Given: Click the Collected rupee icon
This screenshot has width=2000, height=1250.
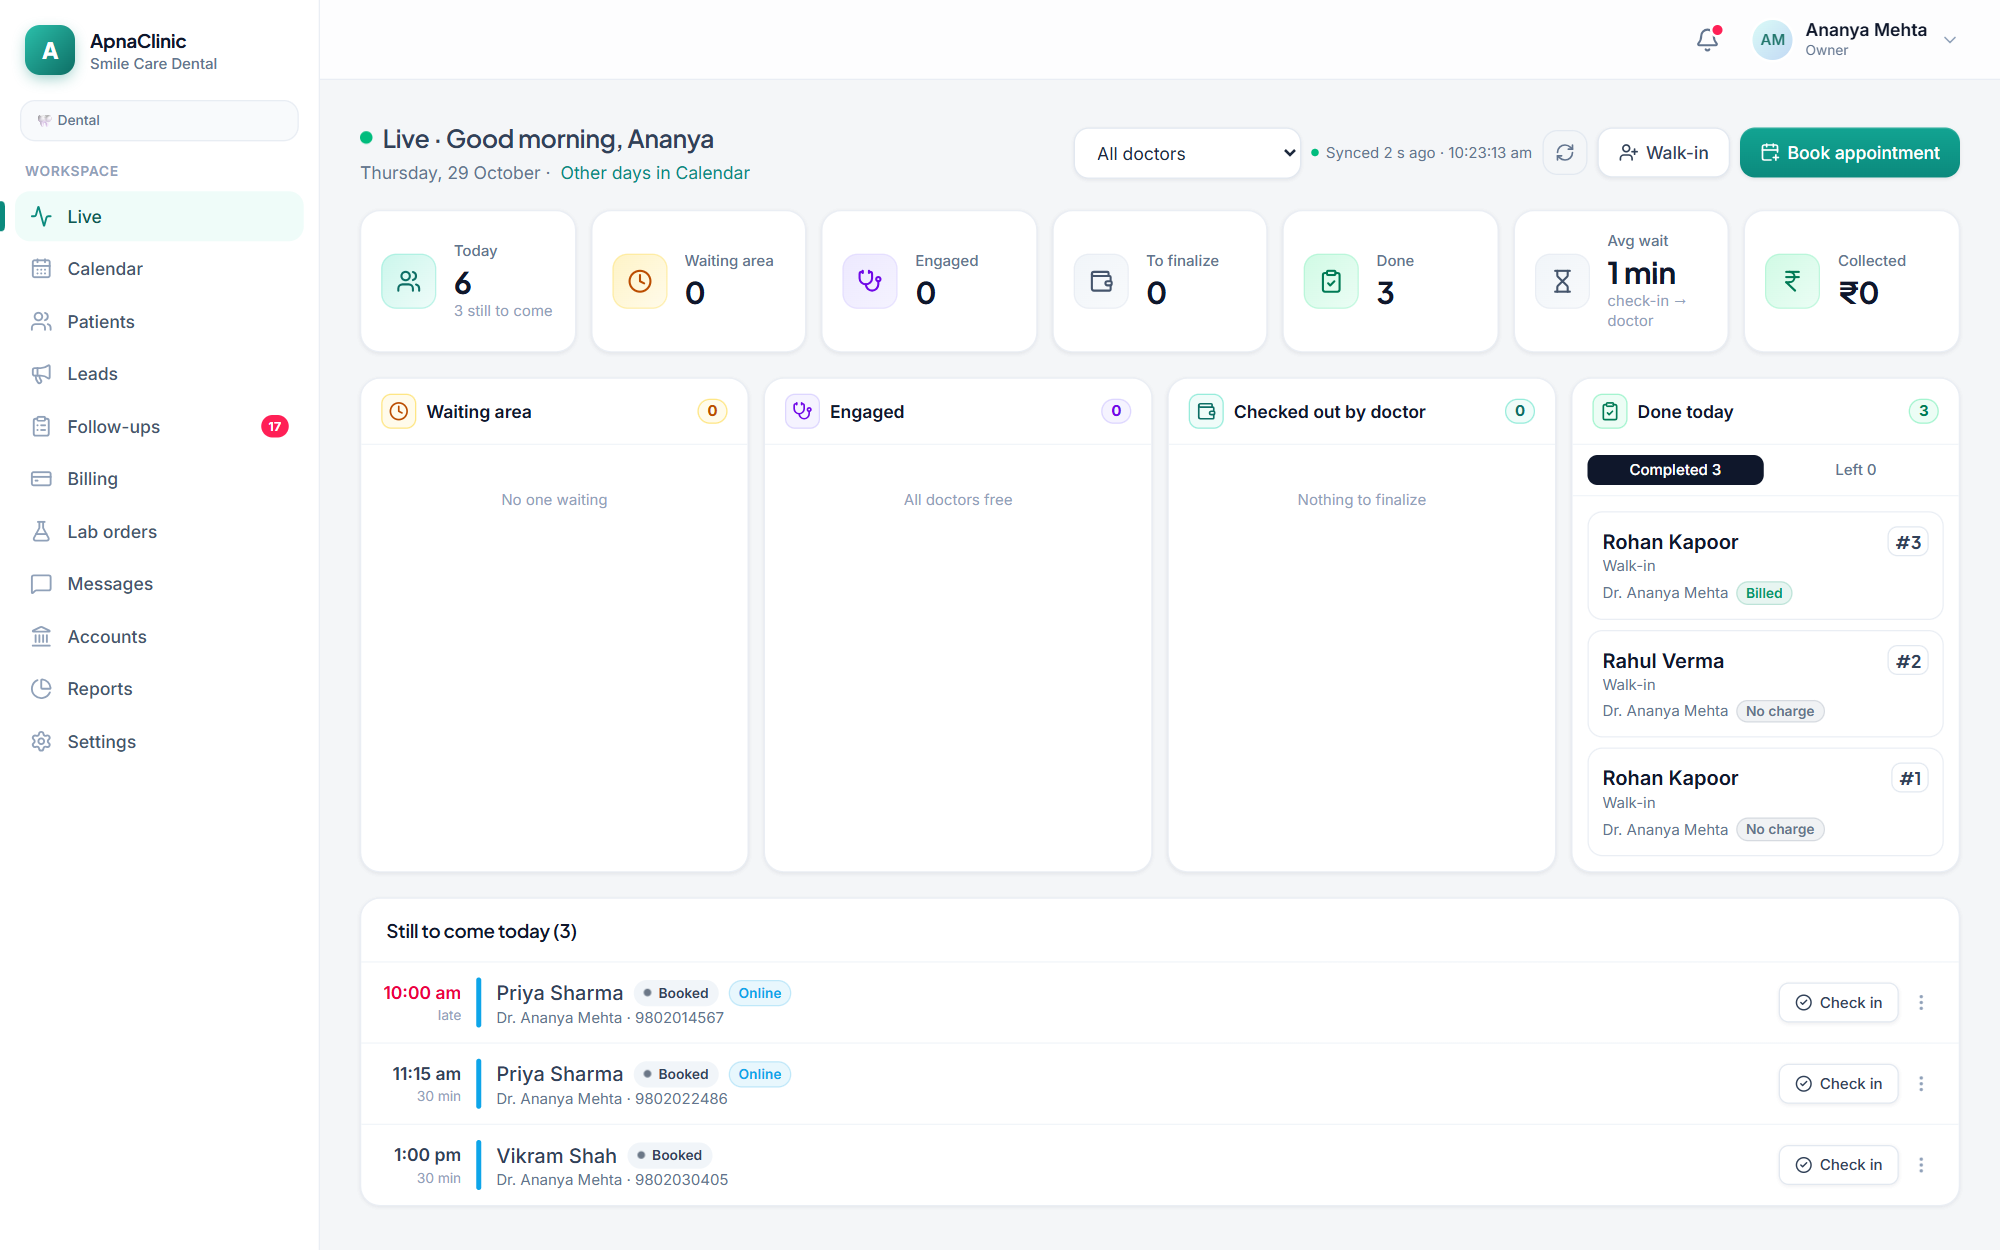Looking at the screenshot, I should click(1792, 281).
